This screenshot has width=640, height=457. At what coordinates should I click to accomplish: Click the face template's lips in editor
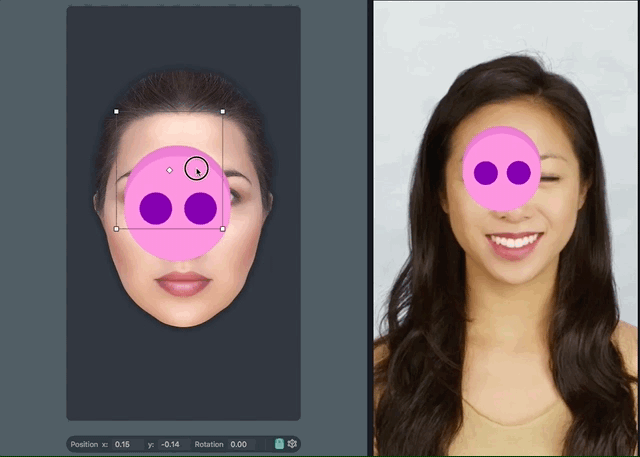click(x=183, y=284)
